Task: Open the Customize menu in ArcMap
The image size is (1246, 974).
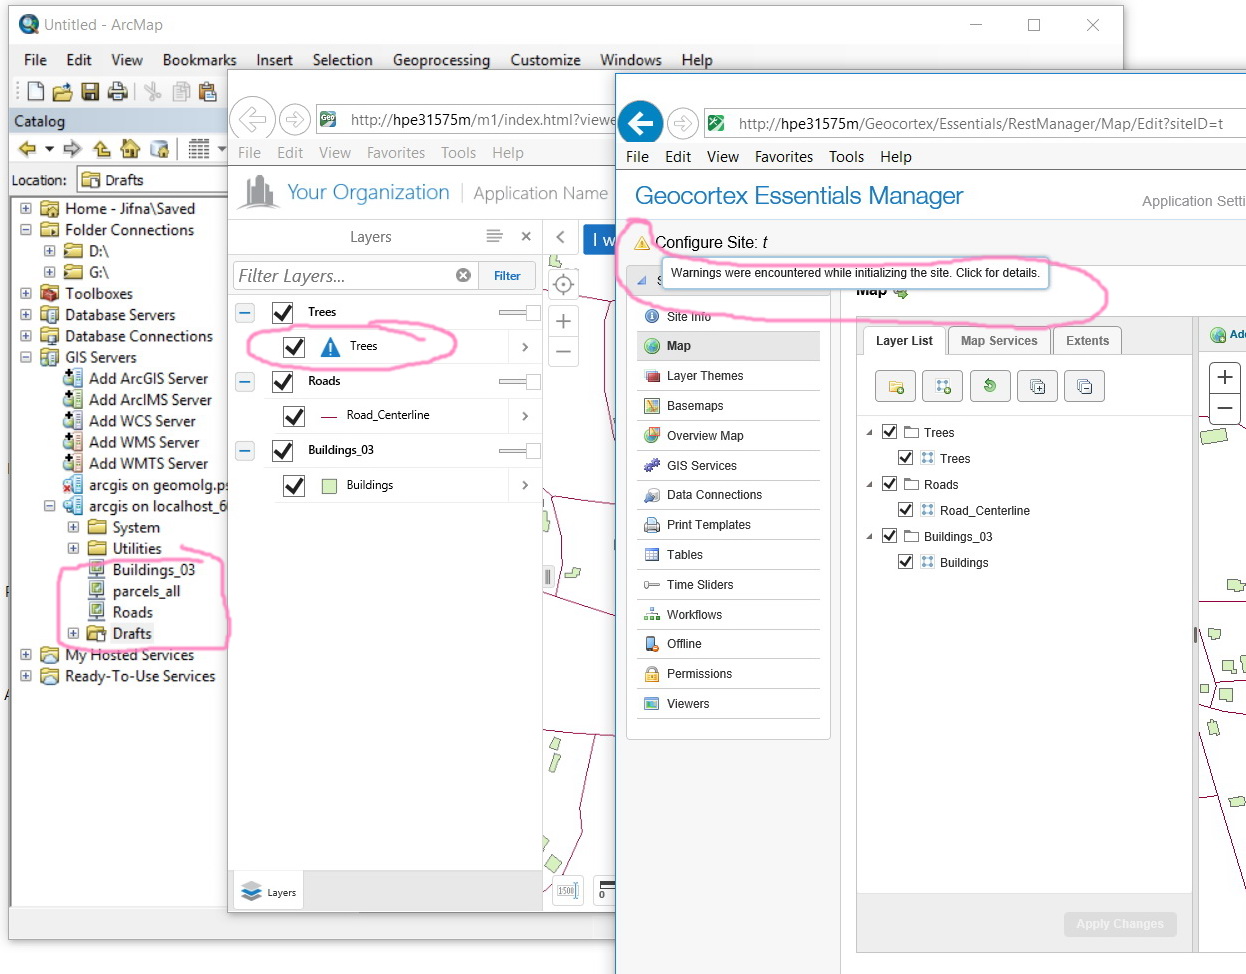Action: pyautogui.click(x=545, y=60)
